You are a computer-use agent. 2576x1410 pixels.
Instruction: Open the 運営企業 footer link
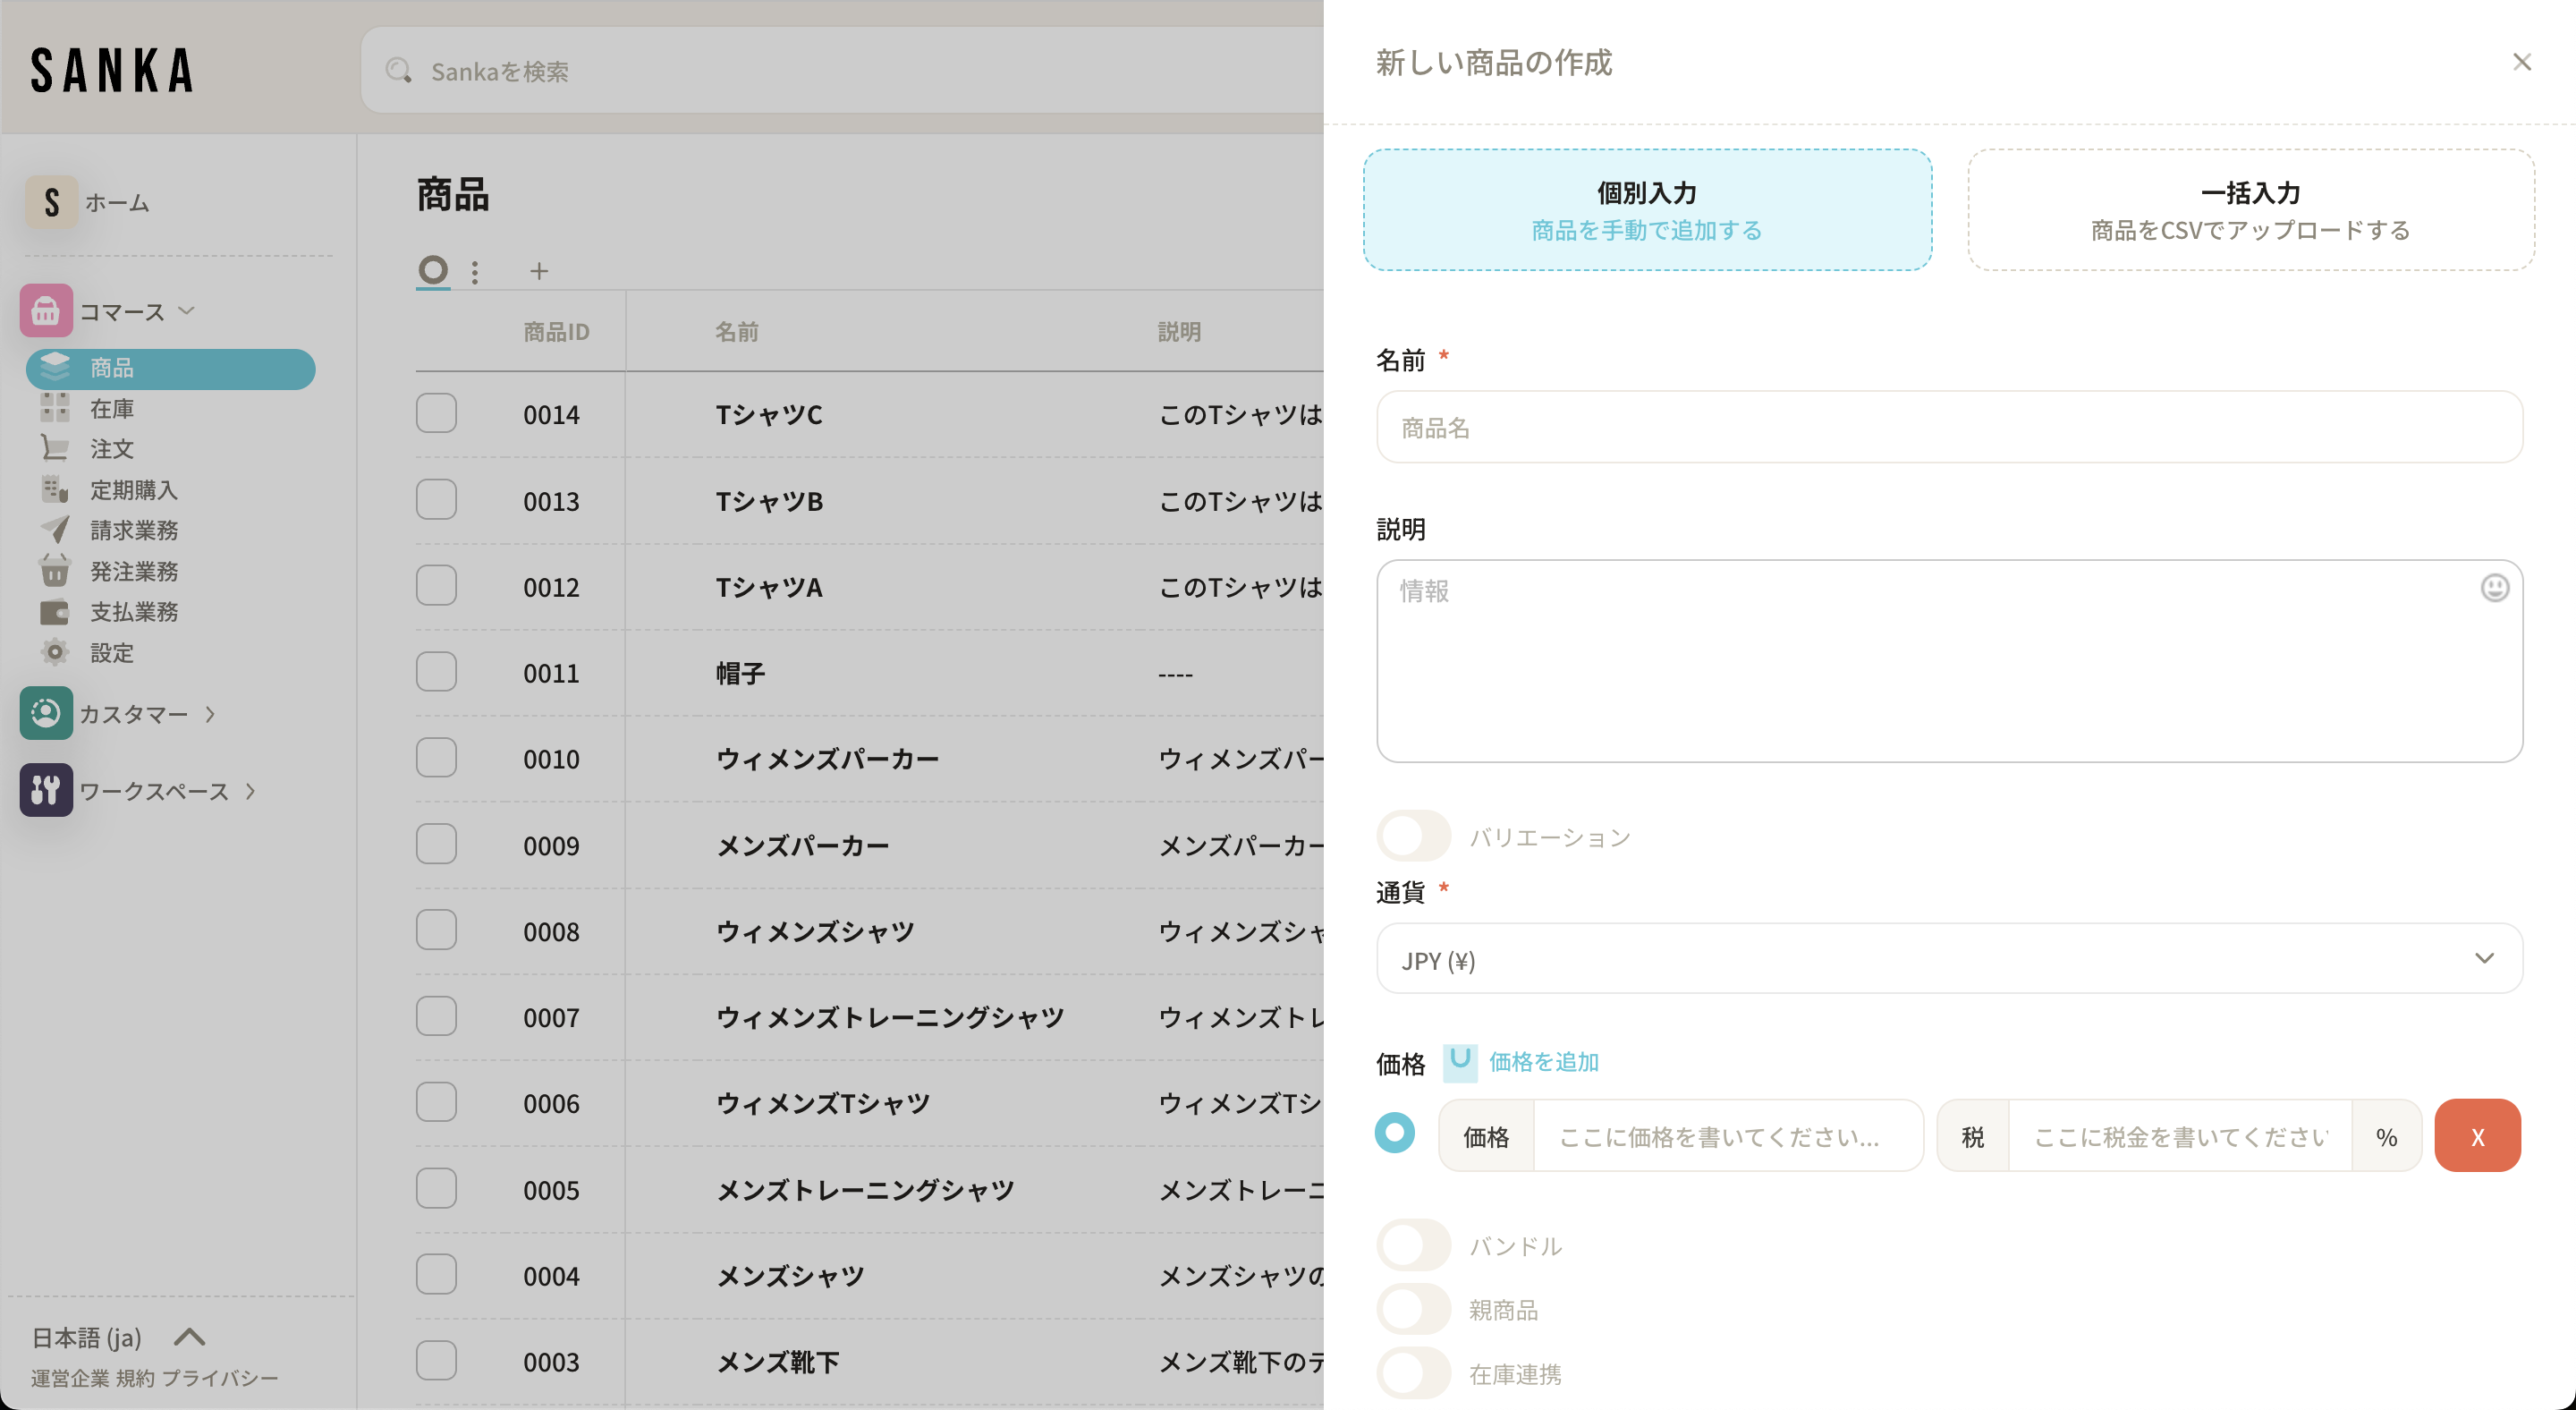70,1378
